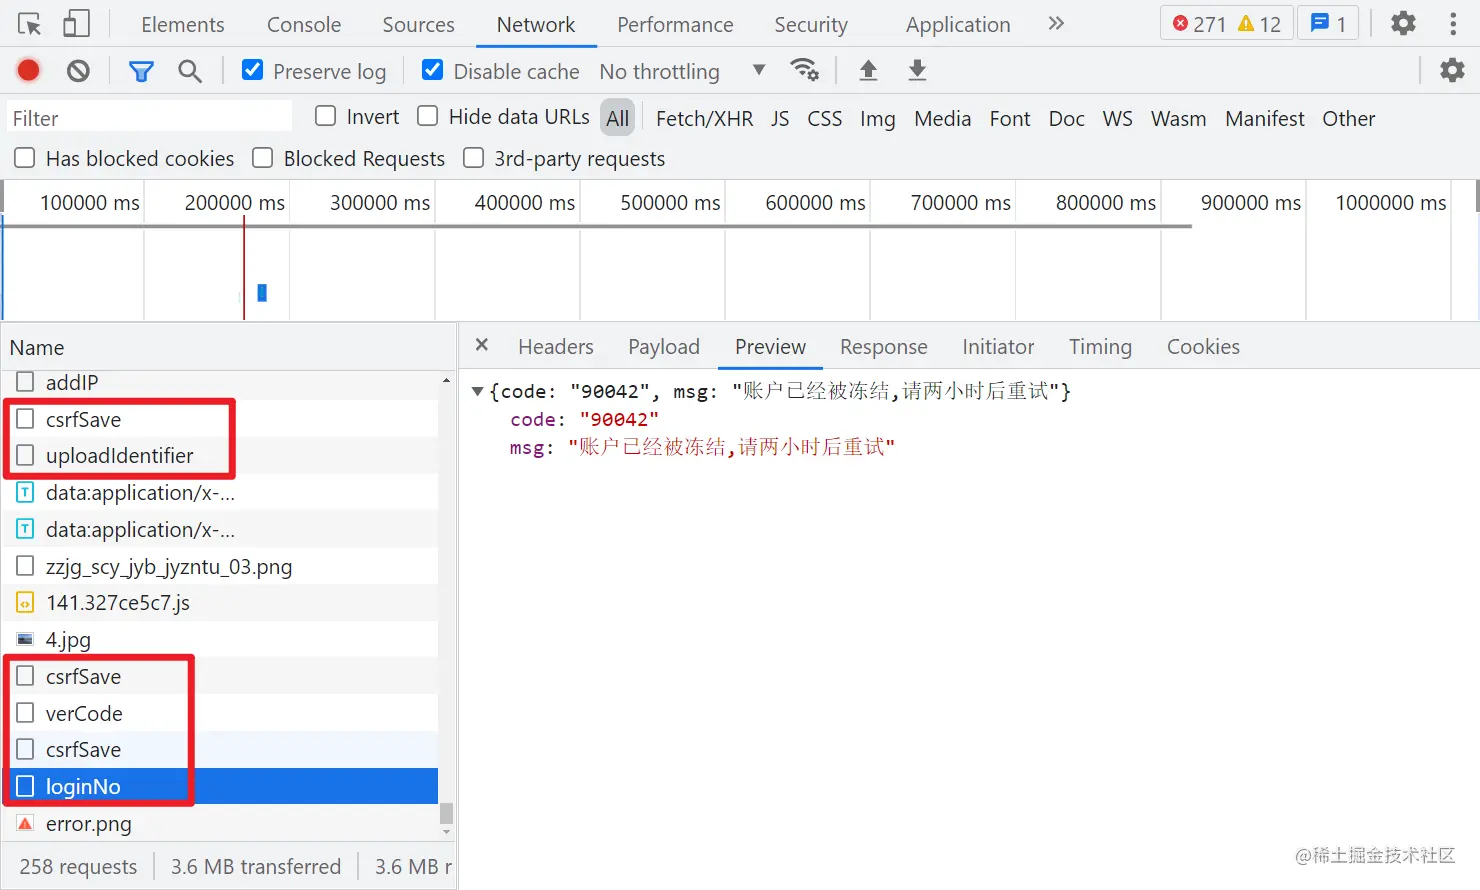1480x890 pixels.
Task: Collapse the JSON root object triangle
Action: [478, 391]
